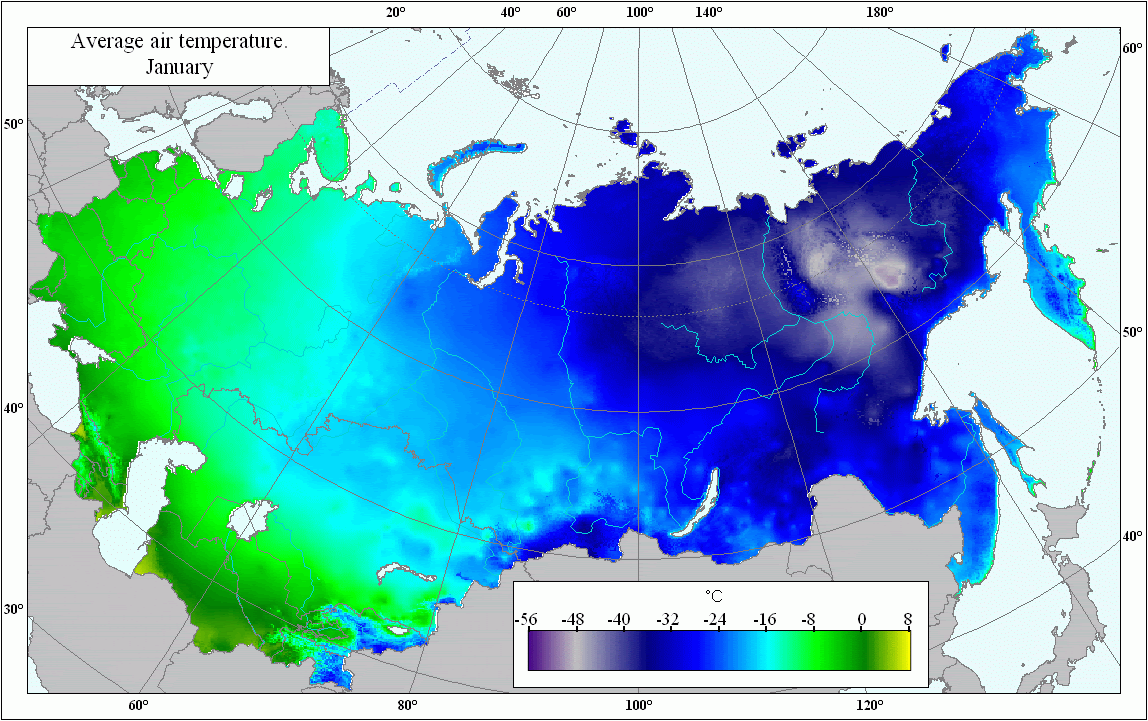
Task: Click the "-48" value on the legend scale
Action: 573,620
